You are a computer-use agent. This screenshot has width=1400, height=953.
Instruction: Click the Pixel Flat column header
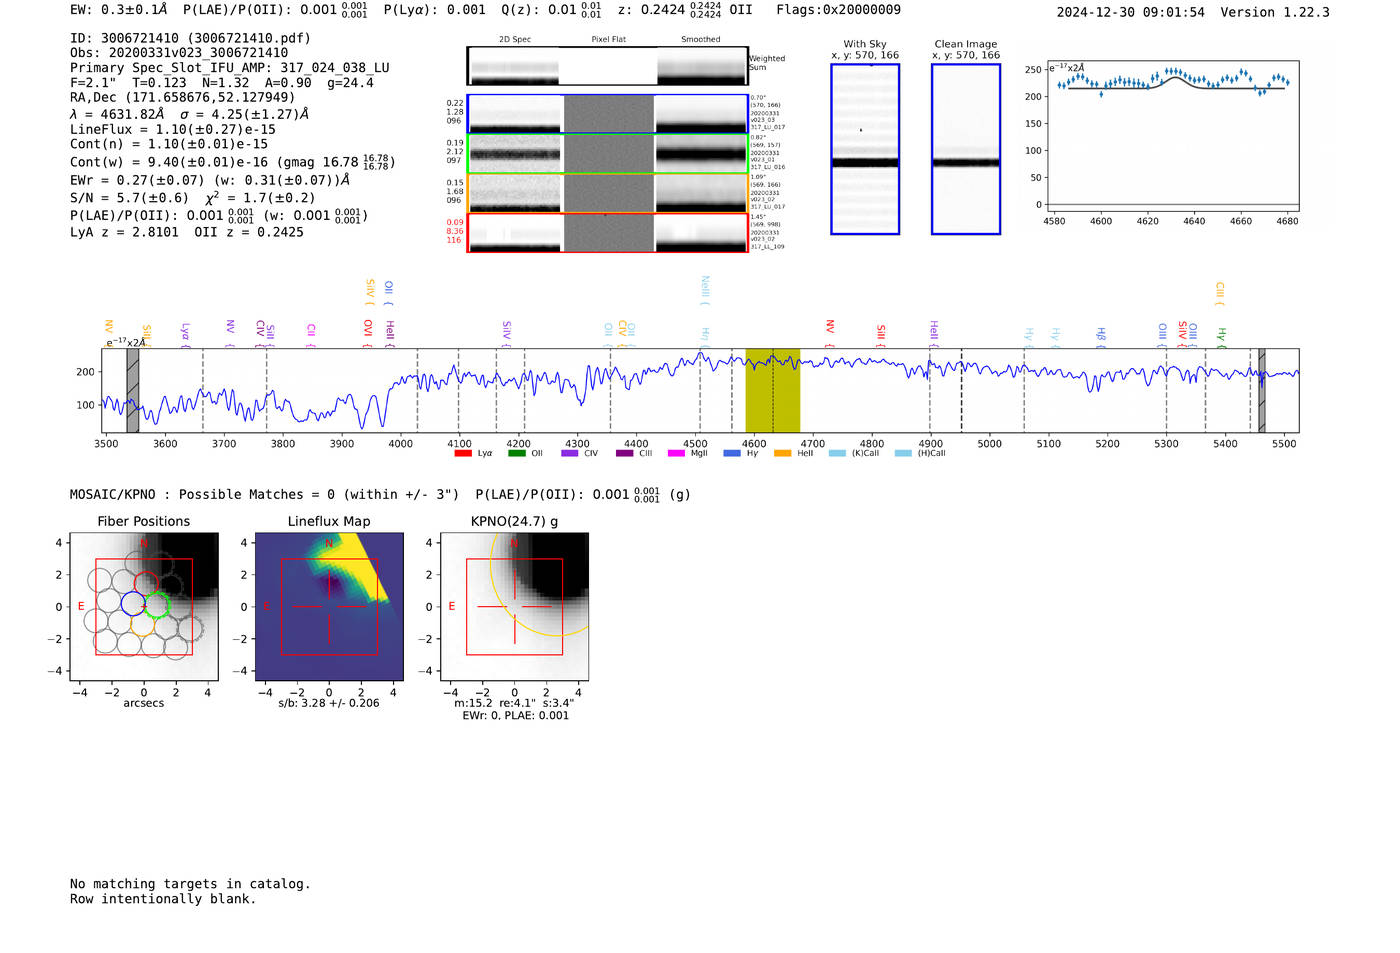608,40
